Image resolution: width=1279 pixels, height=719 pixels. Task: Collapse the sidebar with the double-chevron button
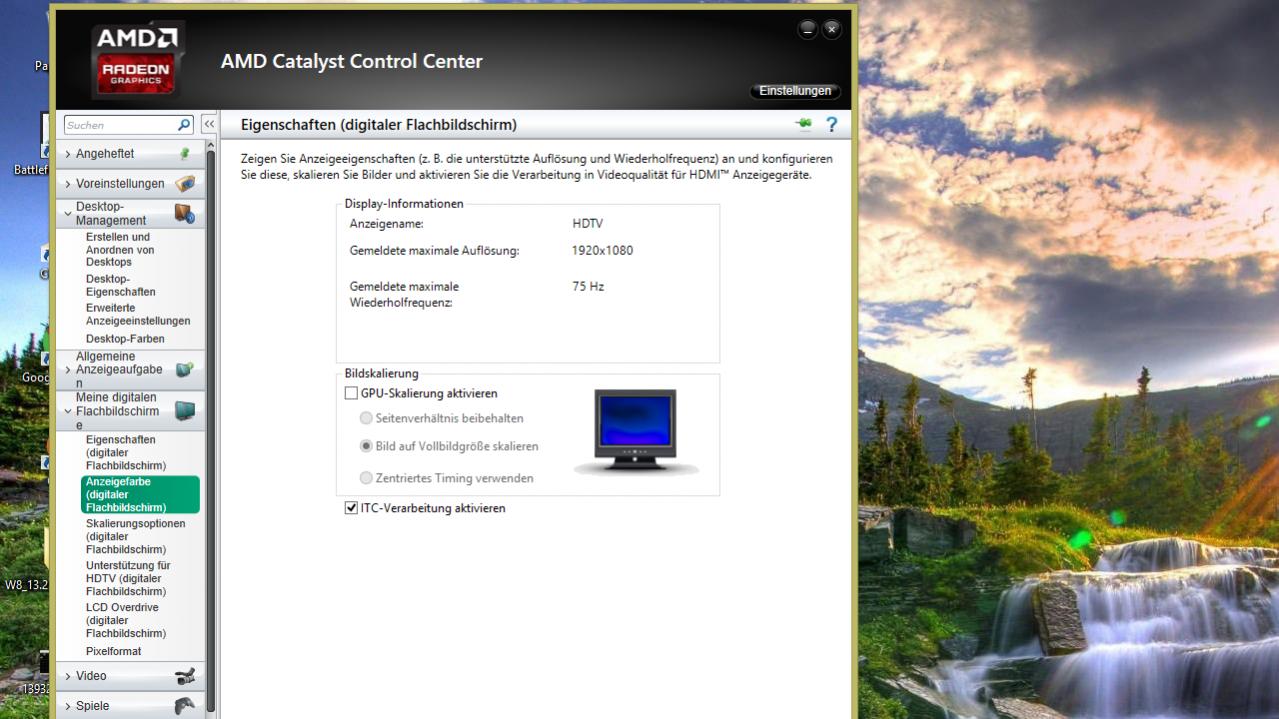click(209, 125)
